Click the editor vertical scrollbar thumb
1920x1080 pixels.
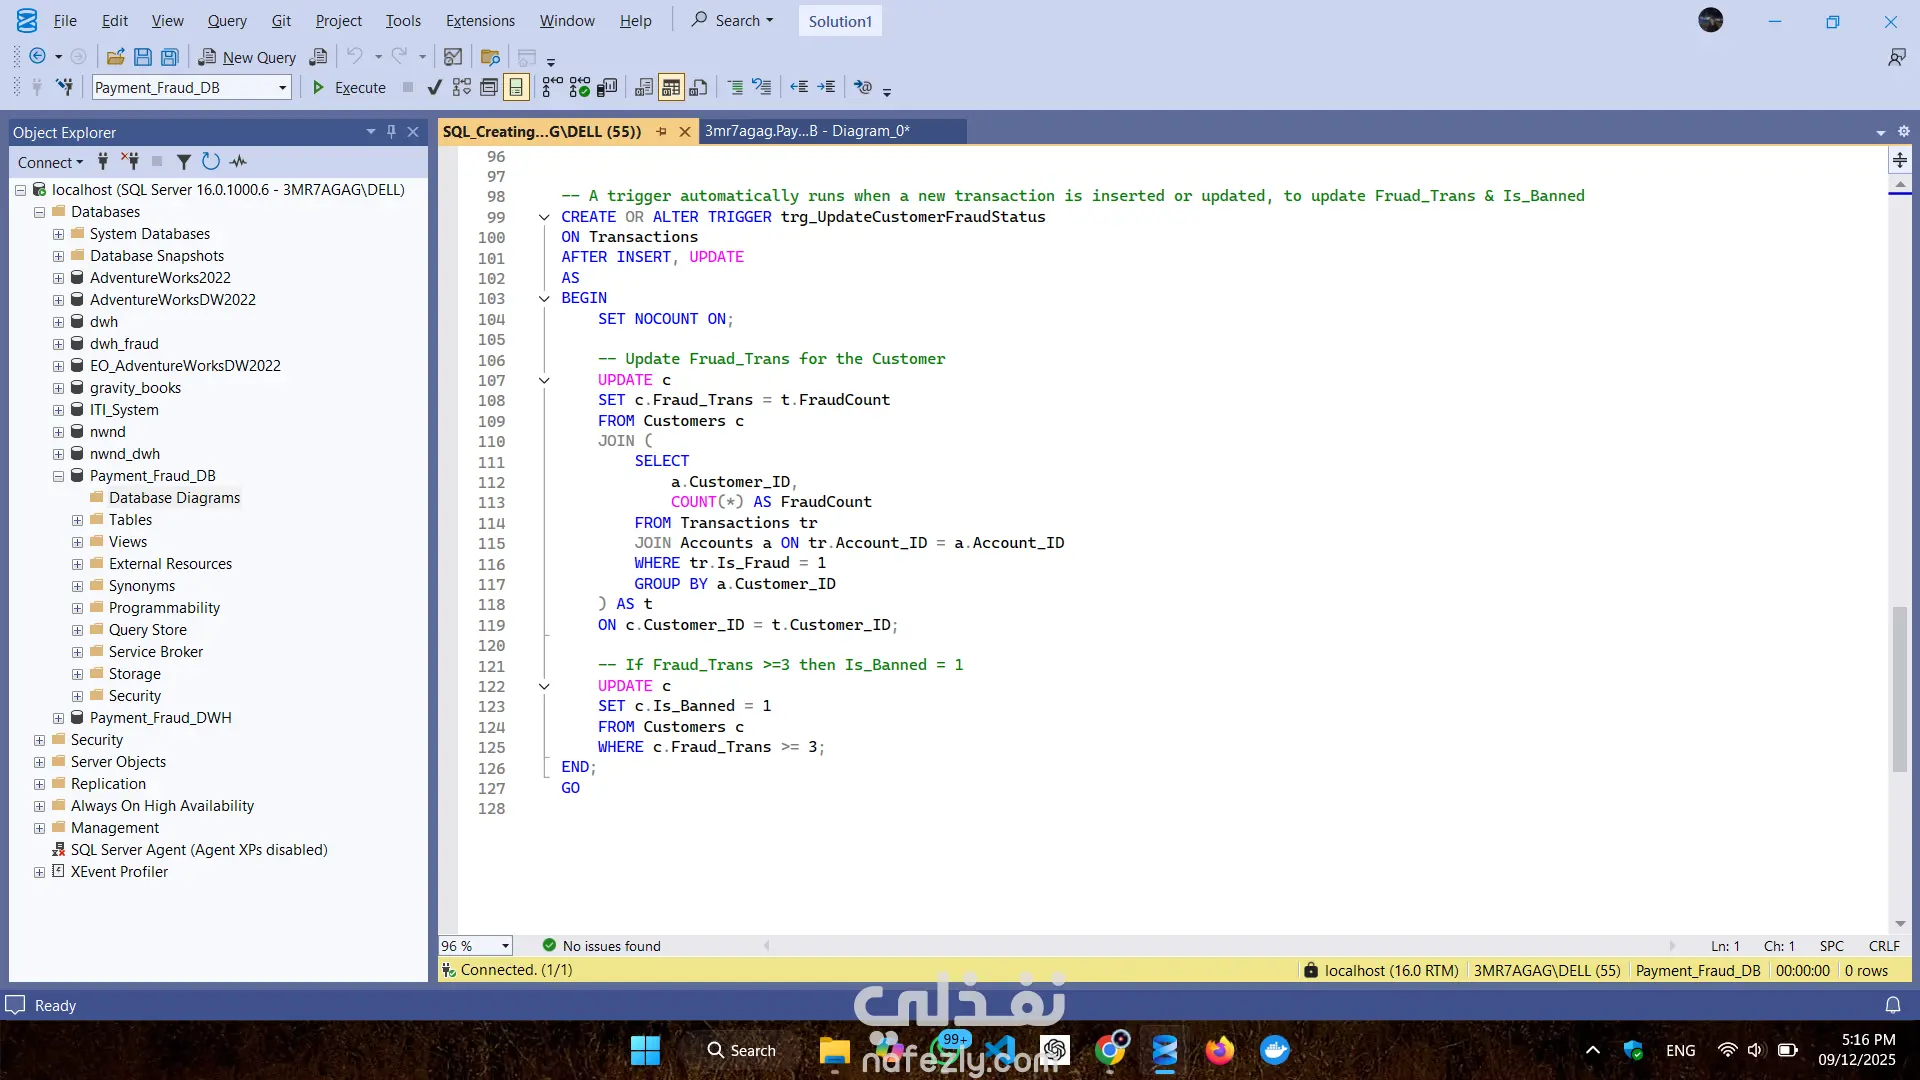[x=1899, y=690]
